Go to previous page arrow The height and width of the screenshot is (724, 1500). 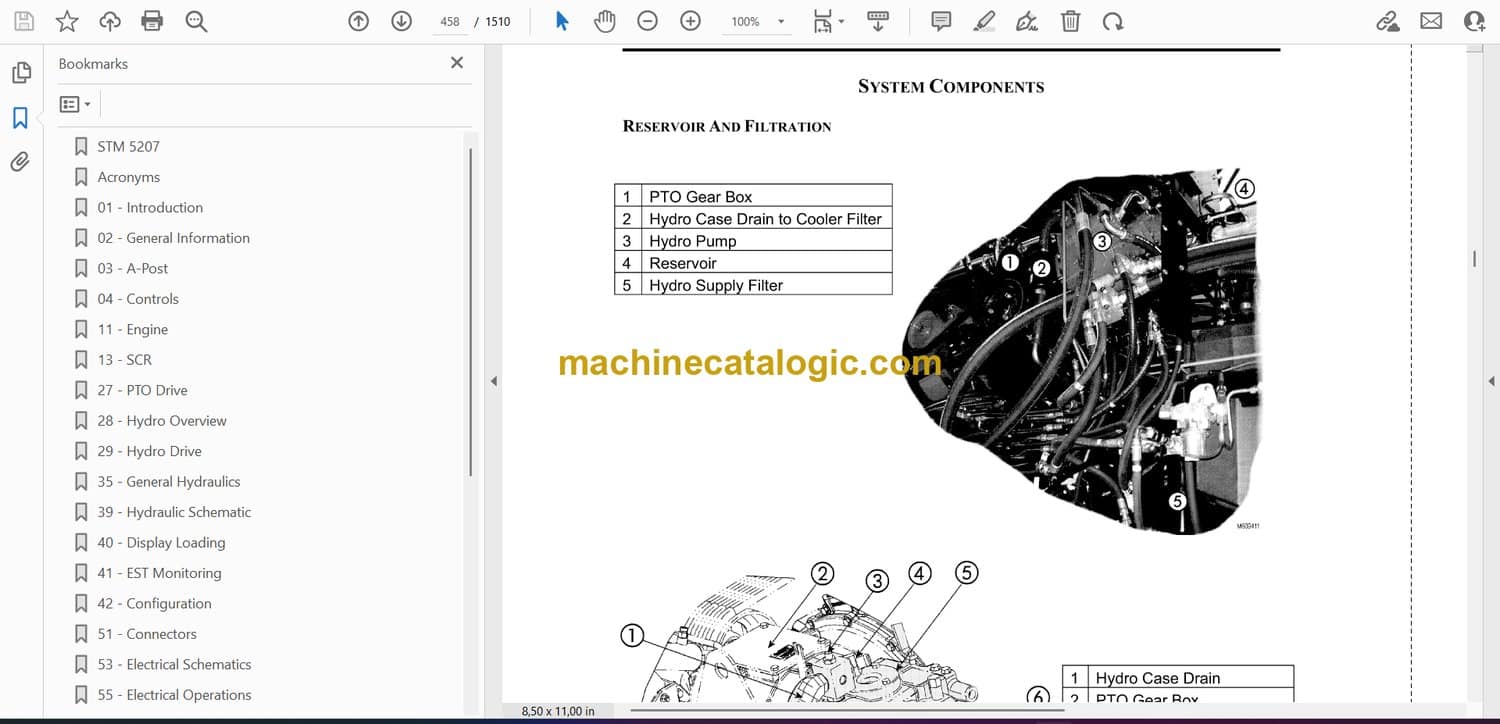pyautogui.click(x=358, y=21)
